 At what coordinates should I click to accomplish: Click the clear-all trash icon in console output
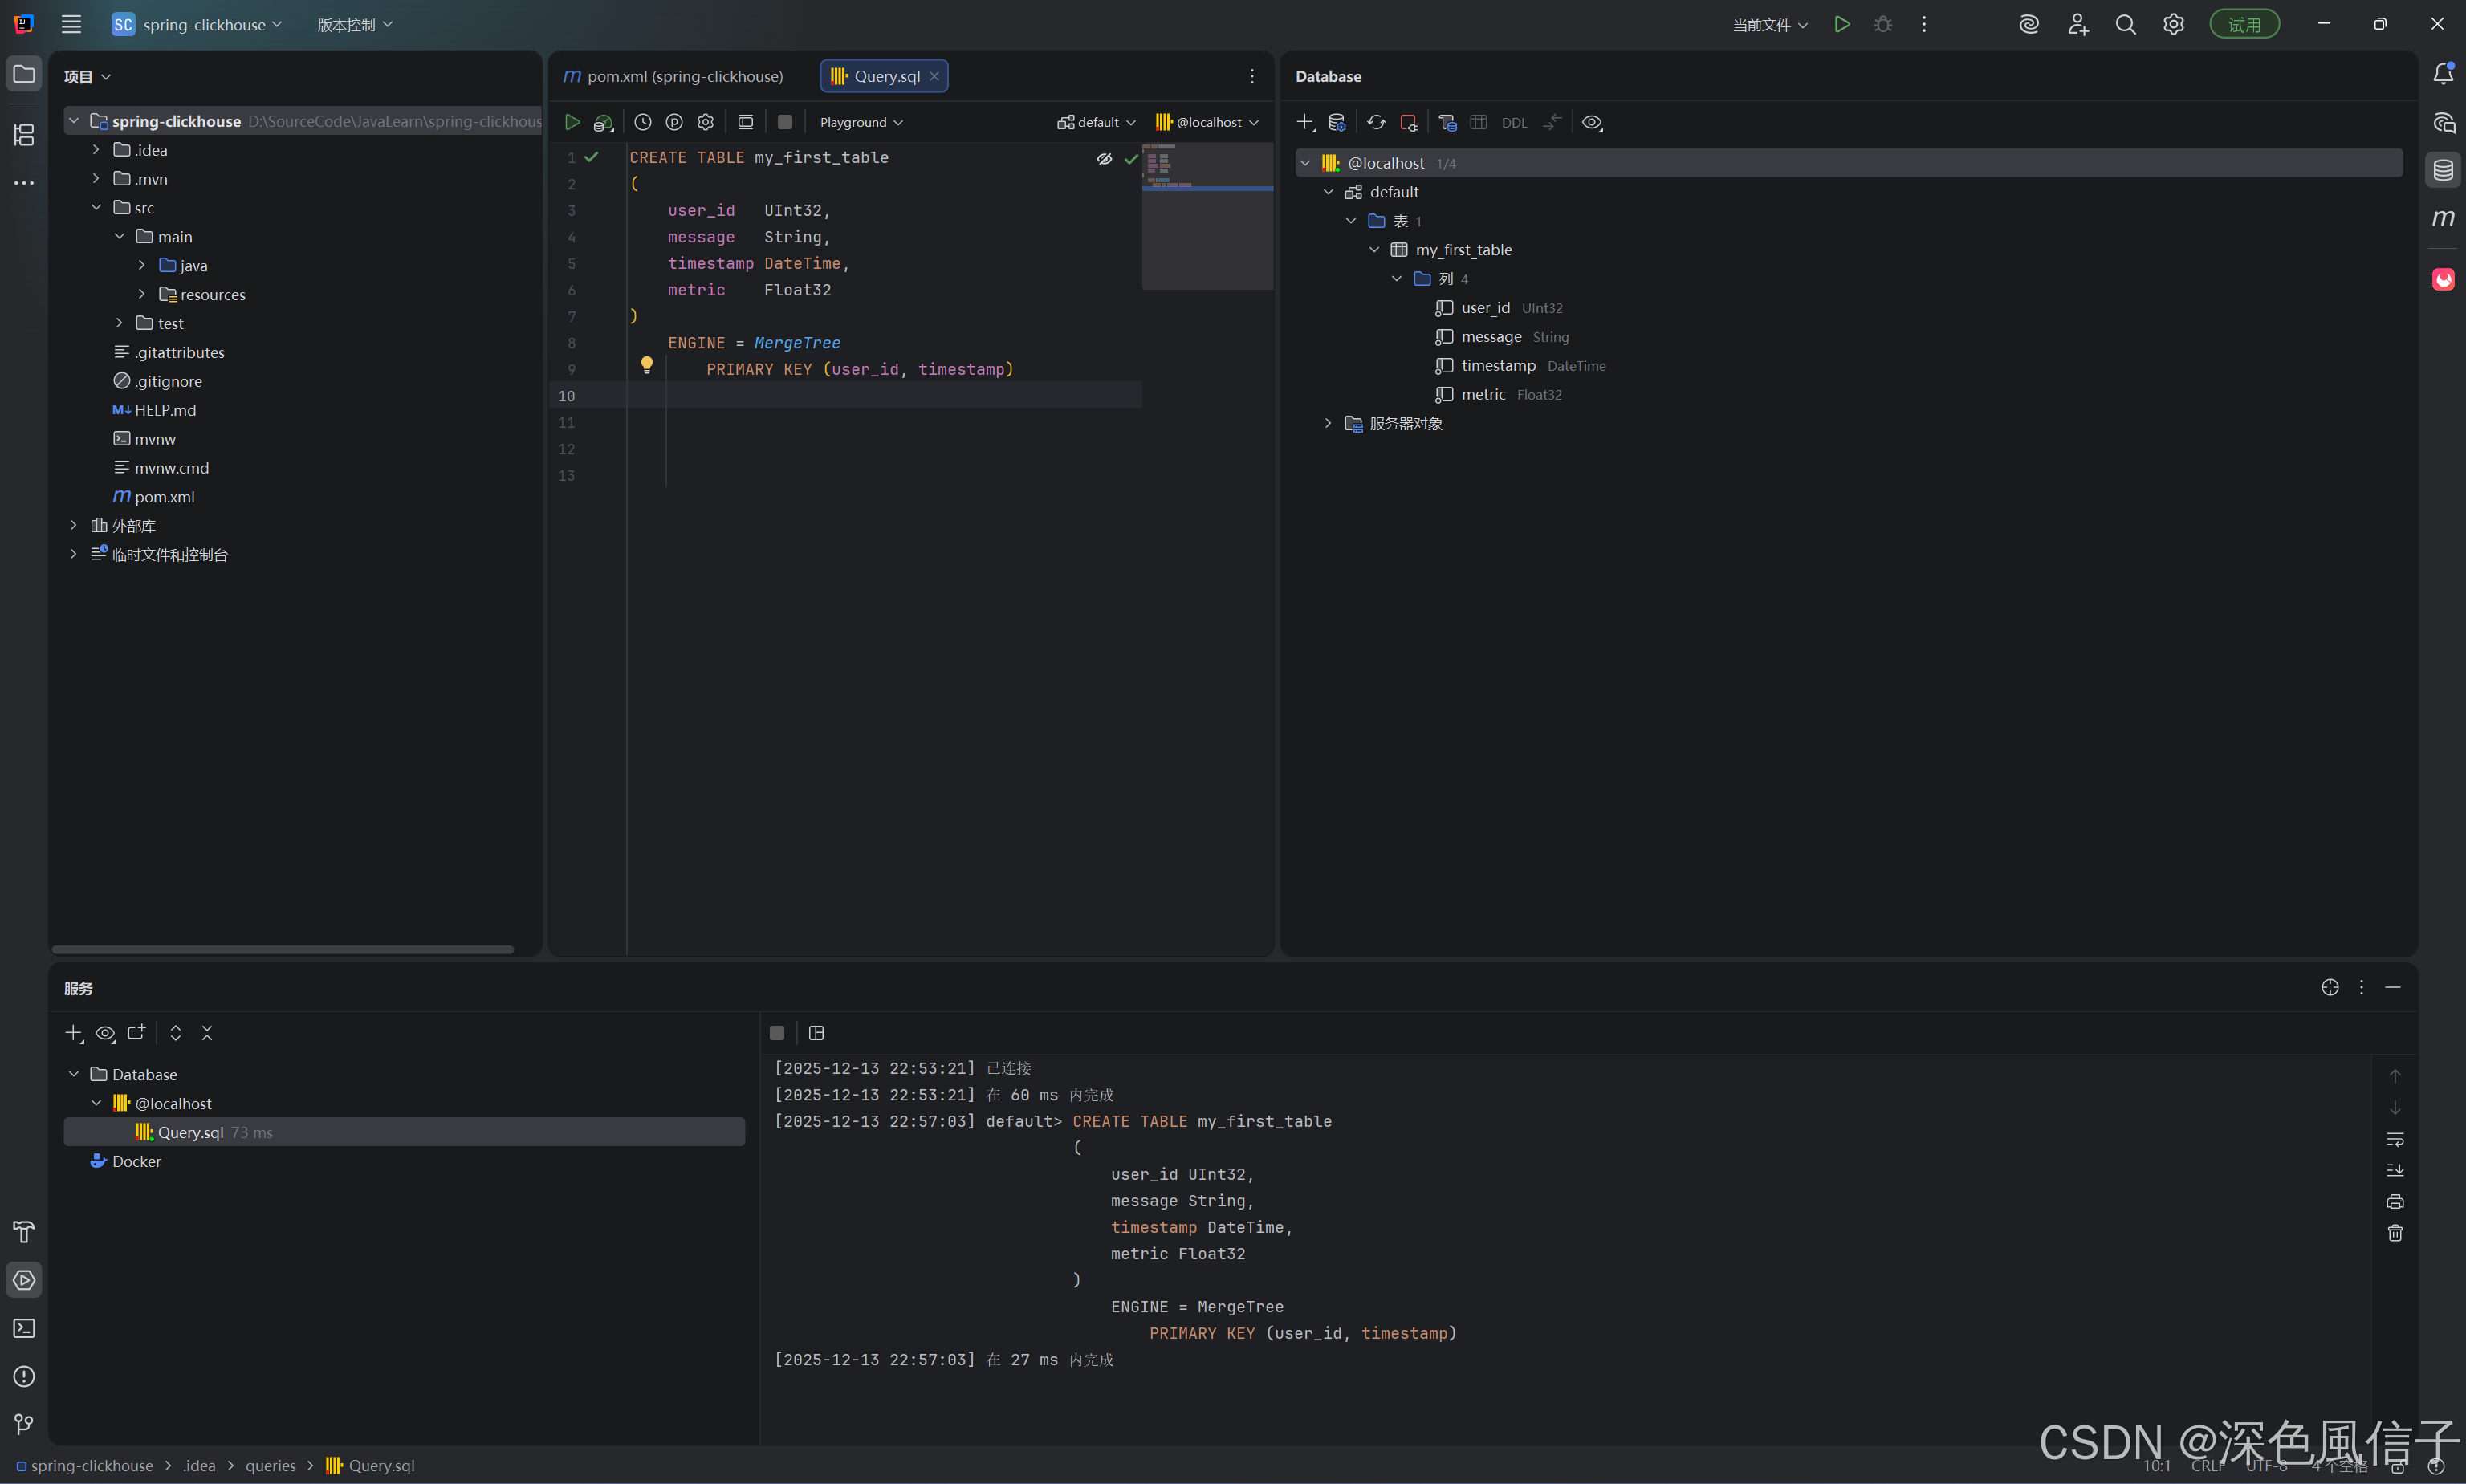(x=2395, y=1233)
